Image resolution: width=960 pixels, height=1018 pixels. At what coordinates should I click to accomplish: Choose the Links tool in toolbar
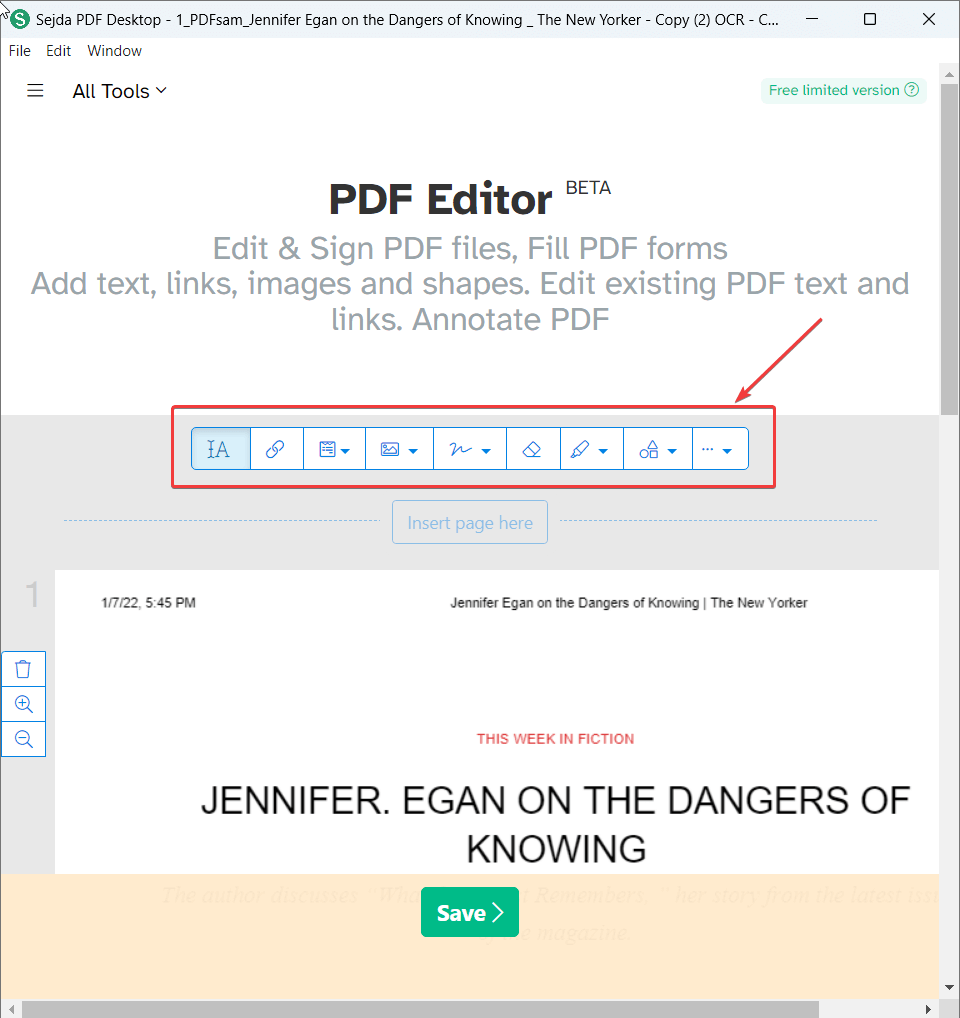click(x=277, y=449)
